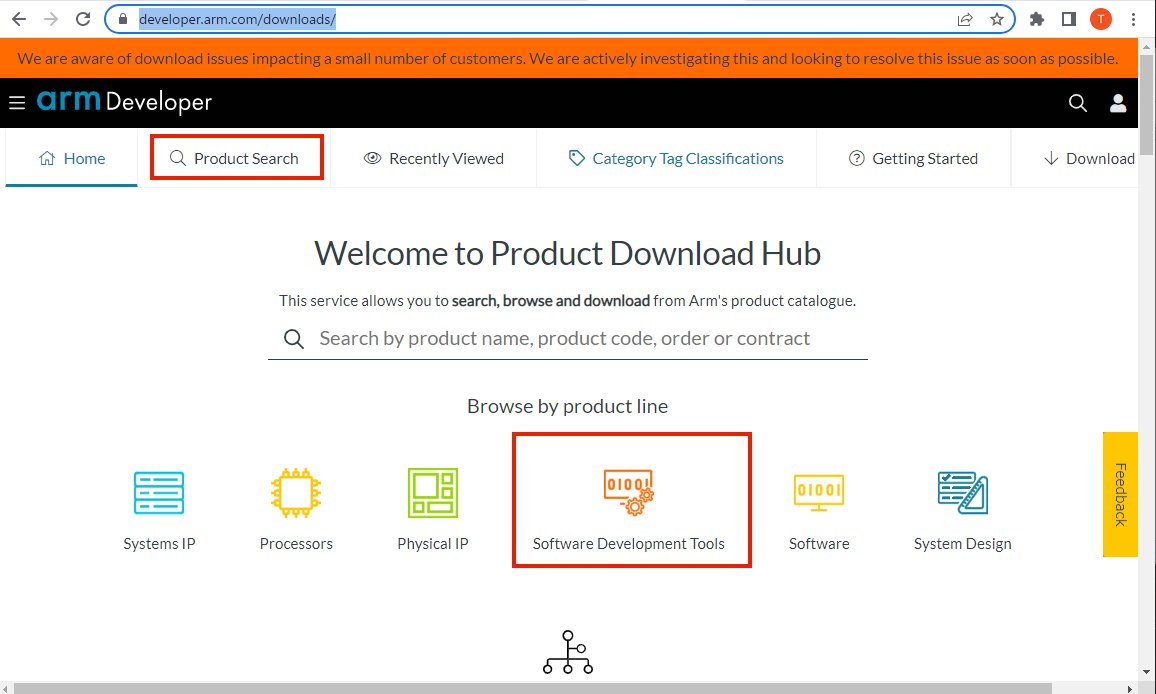The width and height of the screenshot is (1156, 694).
Task: Open browser extensions puzzle icon
Action: tap(1037, 19)
